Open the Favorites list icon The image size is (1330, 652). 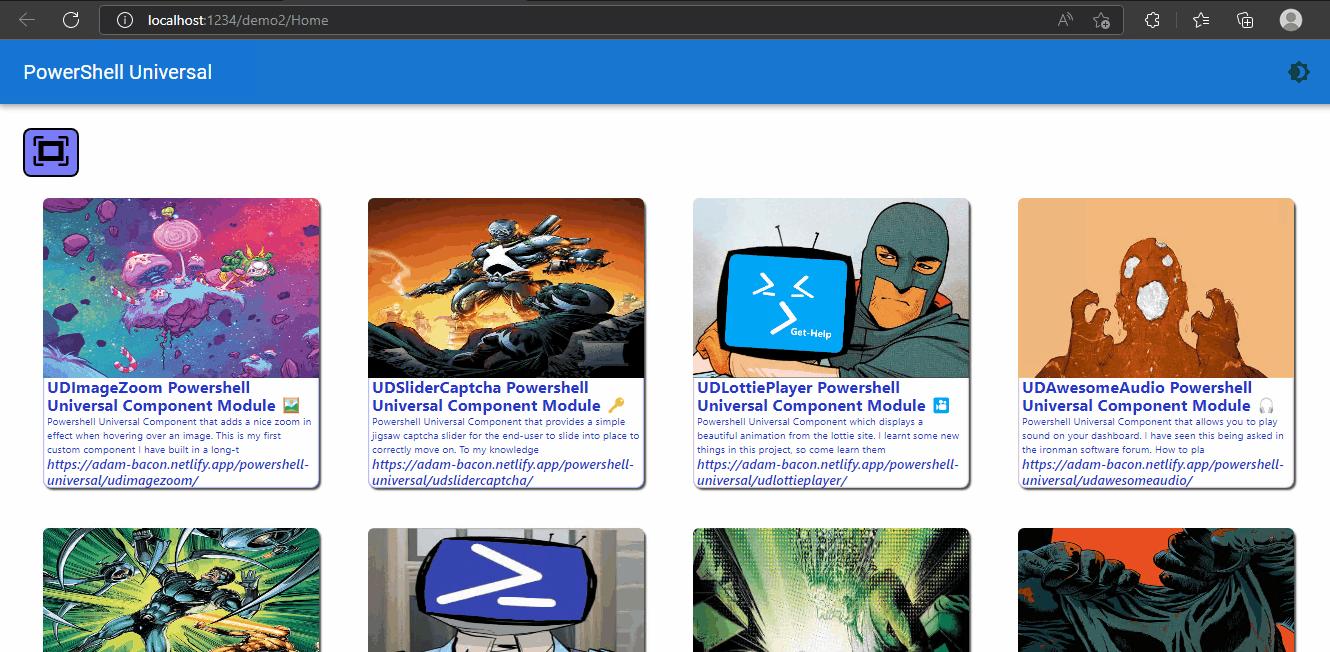click(x=1201, y=20)
